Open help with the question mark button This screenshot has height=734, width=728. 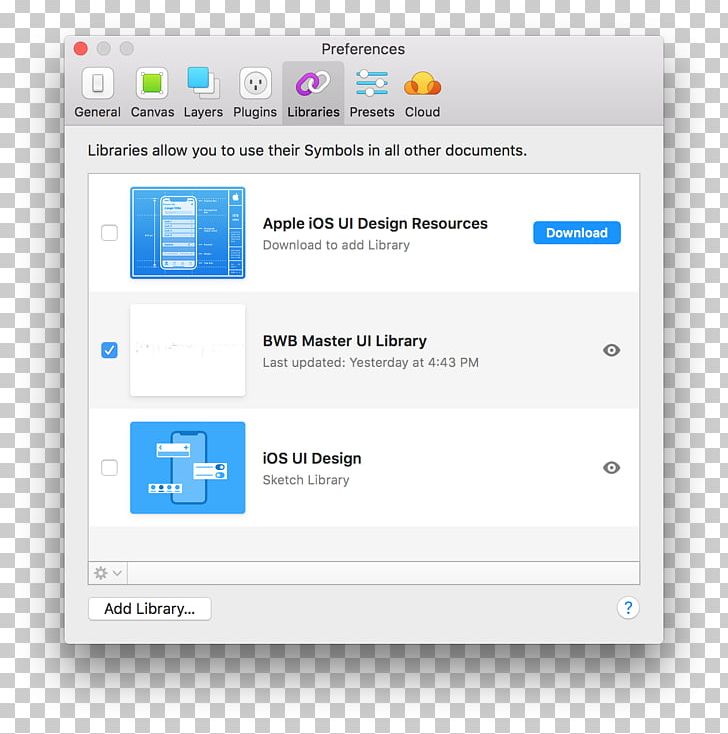[x=628, y=608]
